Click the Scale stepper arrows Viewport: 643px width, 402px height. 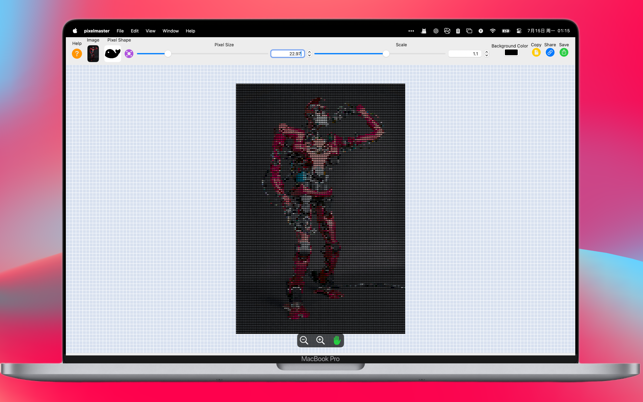click(x=486, y=53)
